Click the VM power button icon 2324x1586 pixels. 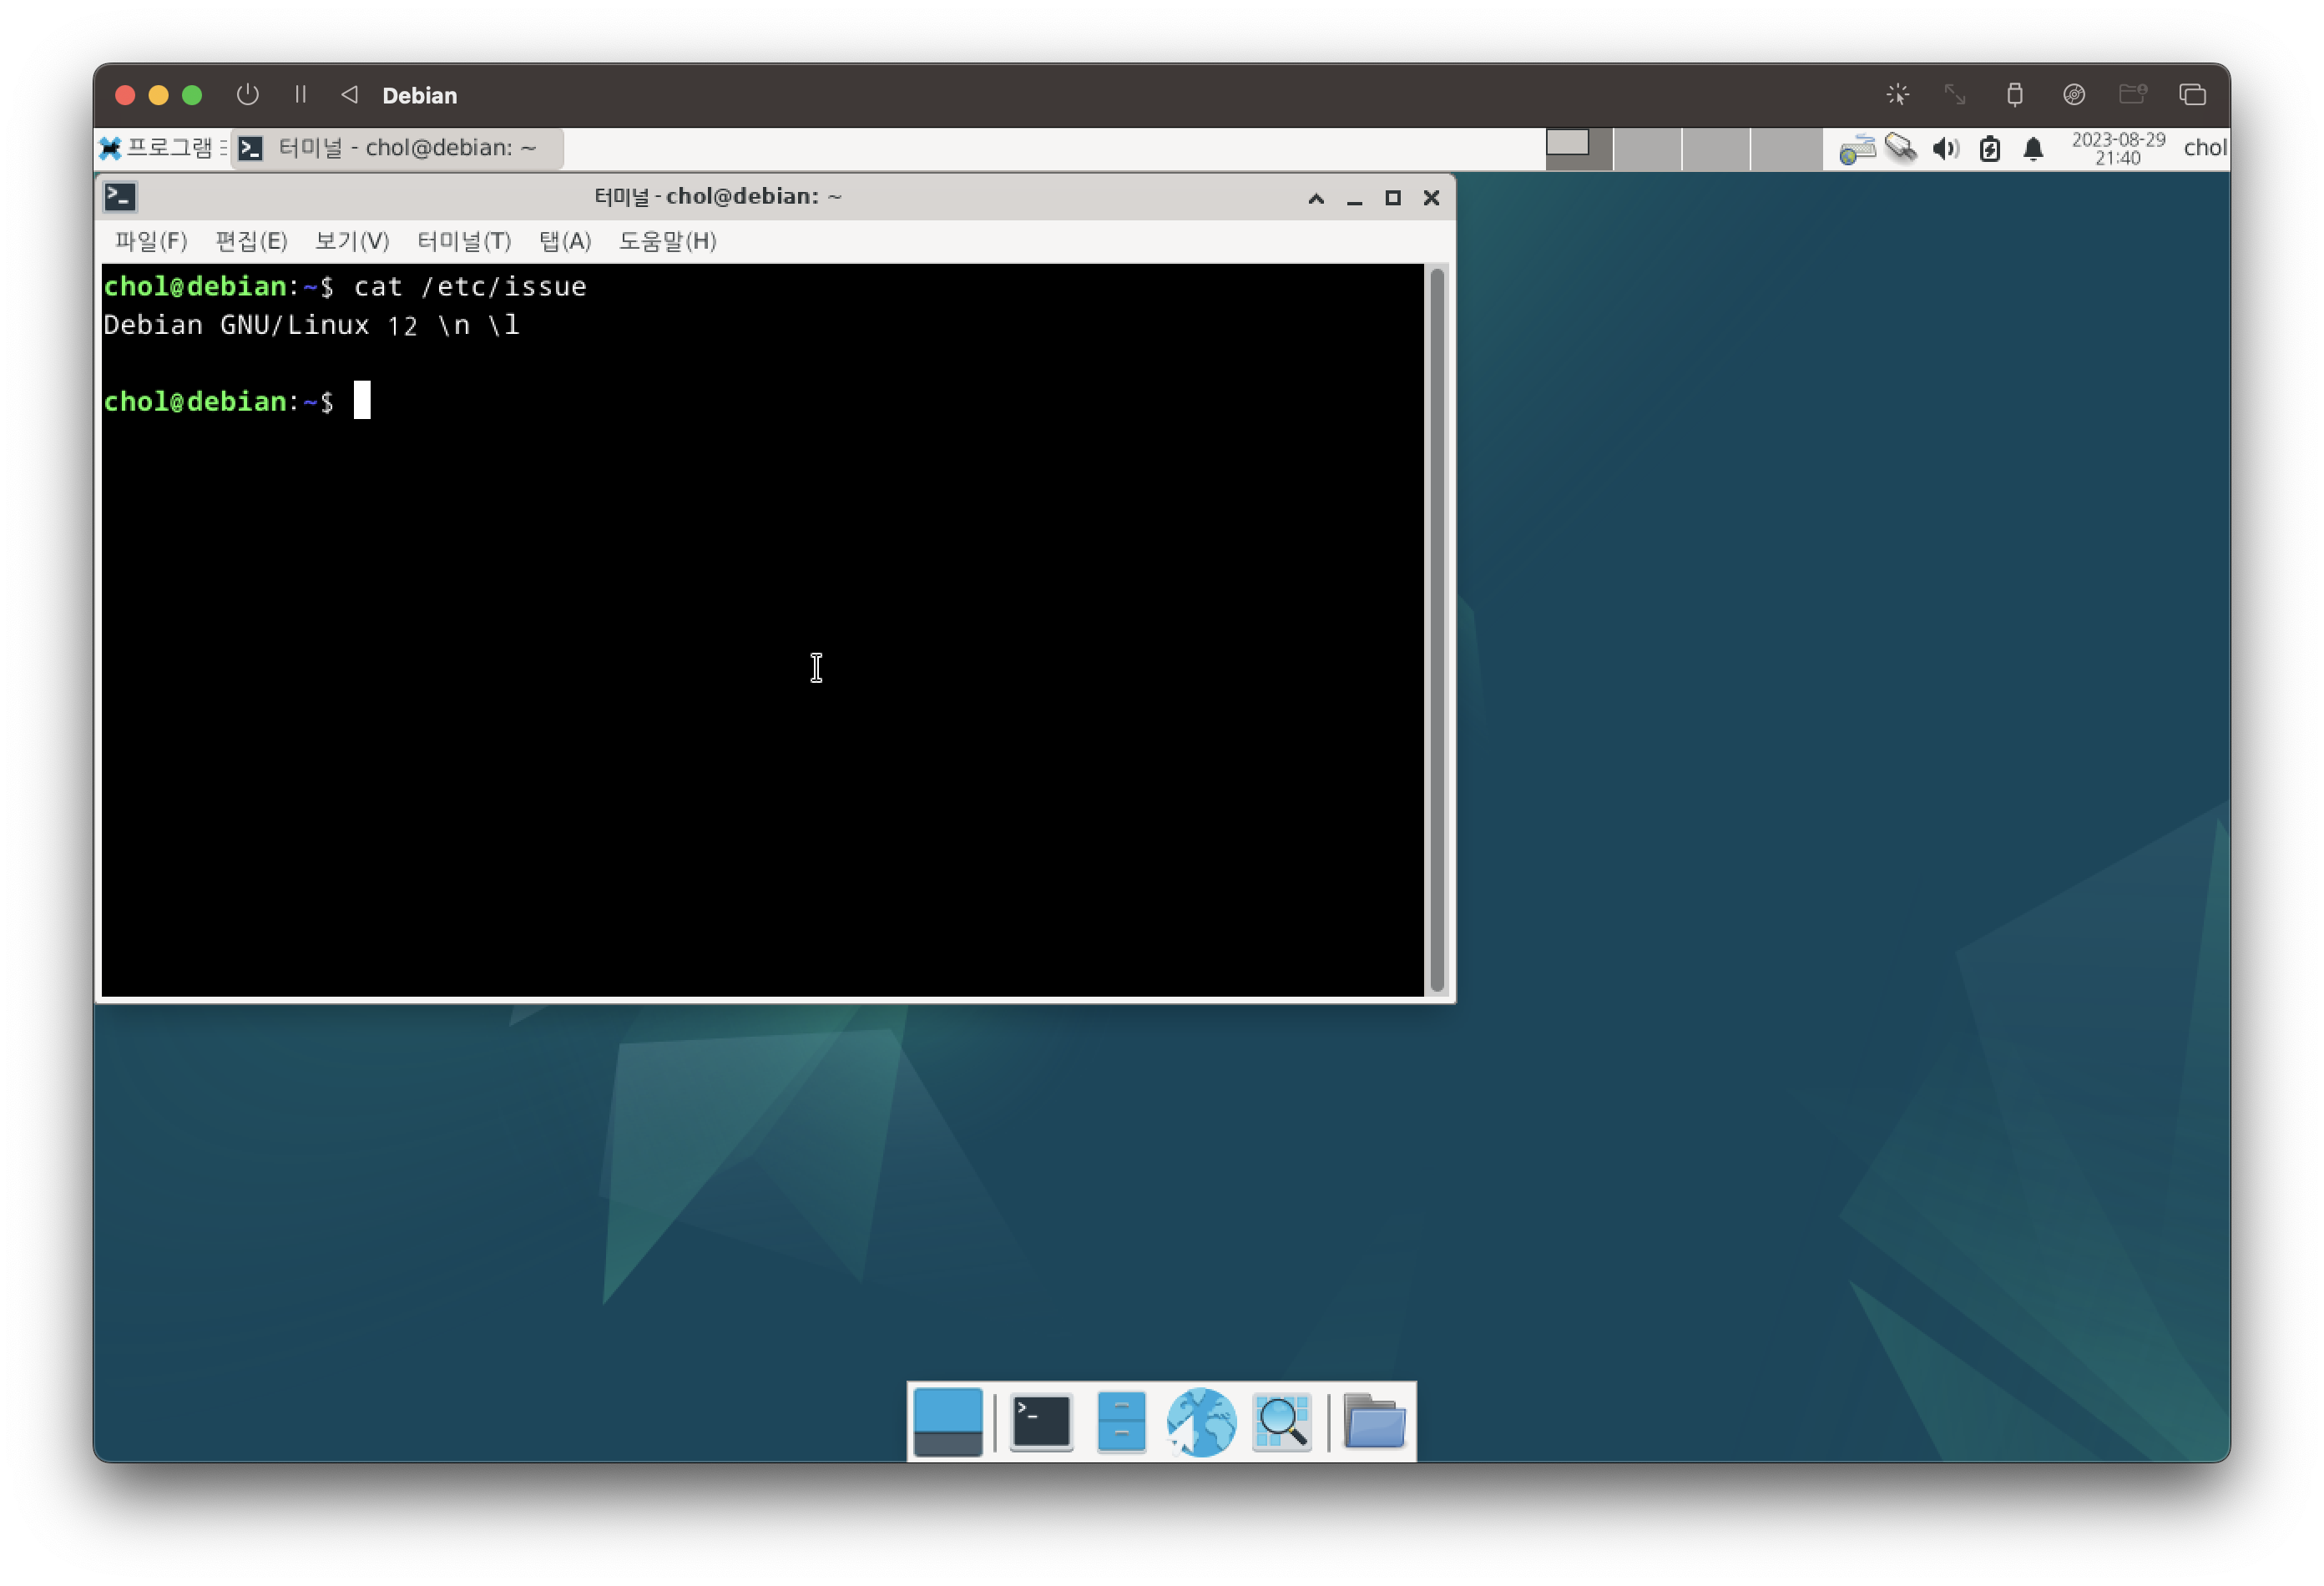[x=247, y=95]
